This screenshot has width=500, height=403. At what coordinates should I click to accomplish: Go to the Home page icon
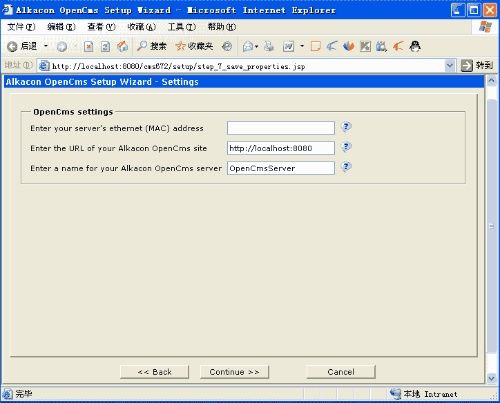click(x=122, y=46)
